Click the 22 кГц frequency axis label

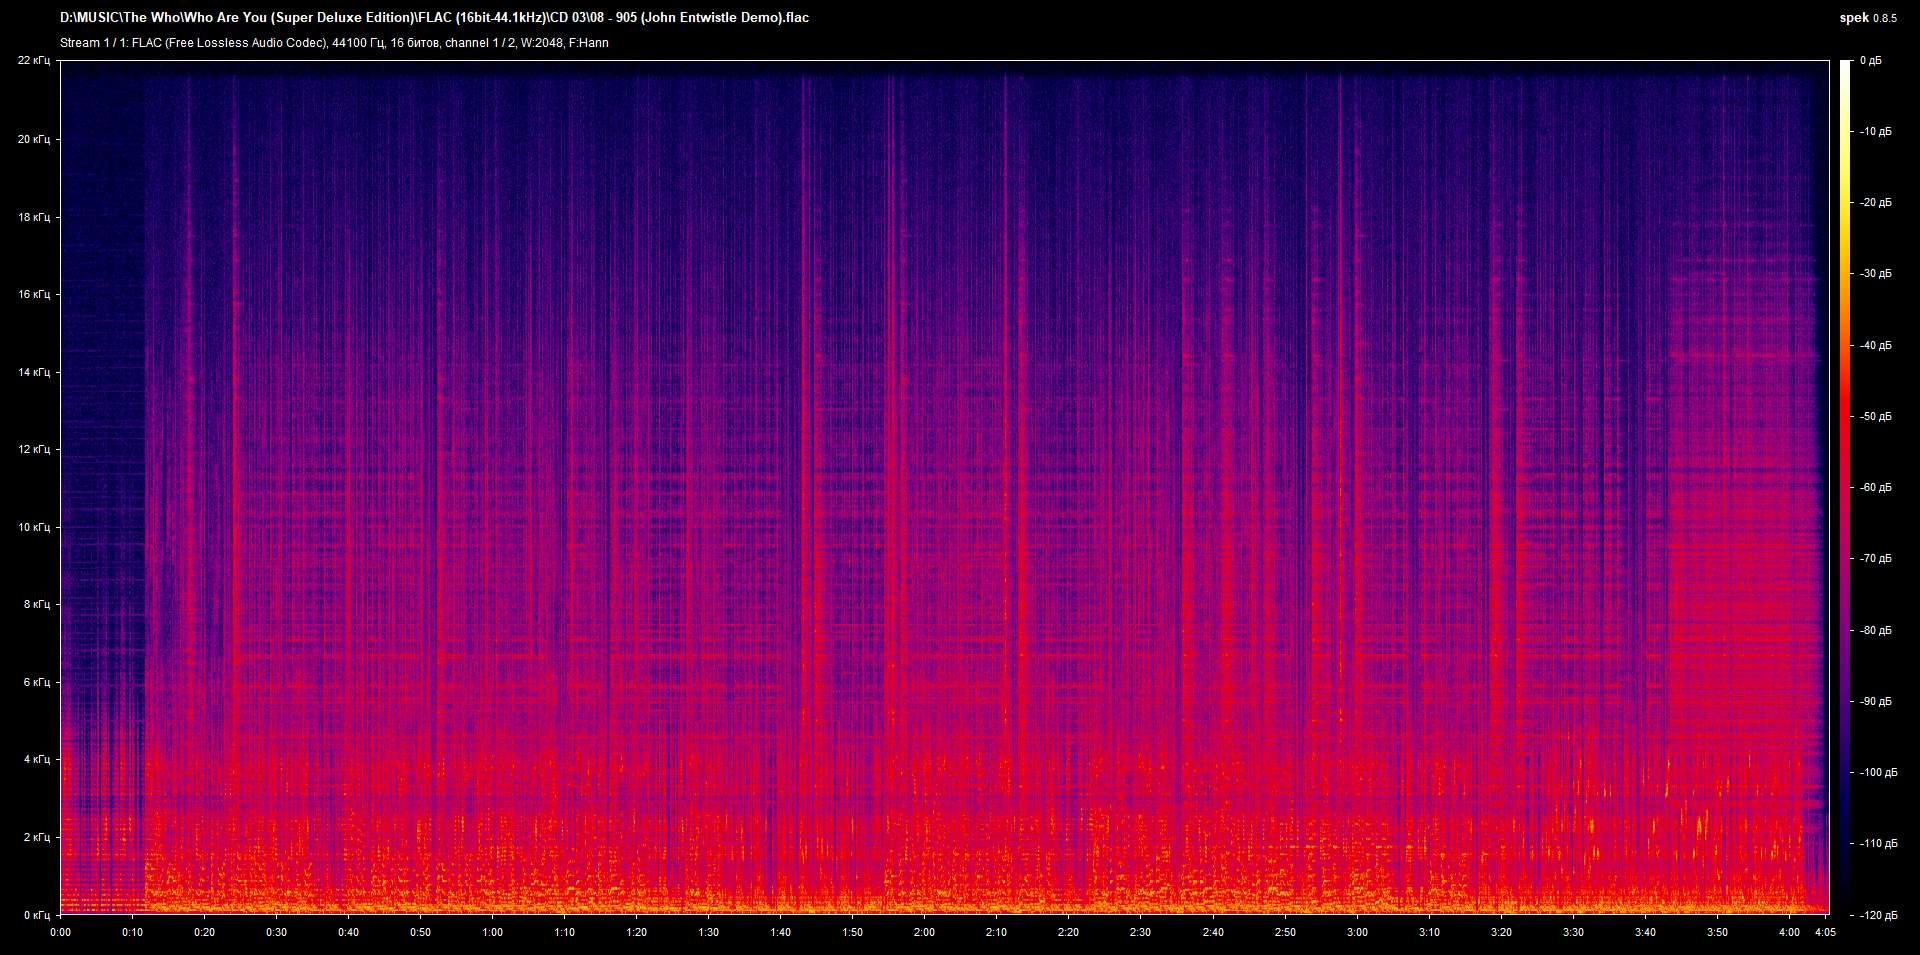pos(37,60)
